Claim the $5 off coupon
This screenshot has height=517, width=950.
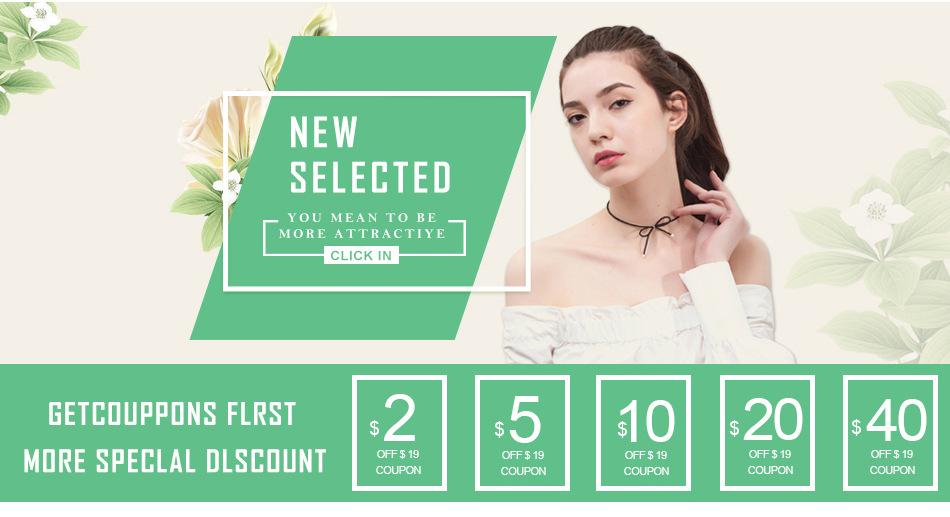522,433
